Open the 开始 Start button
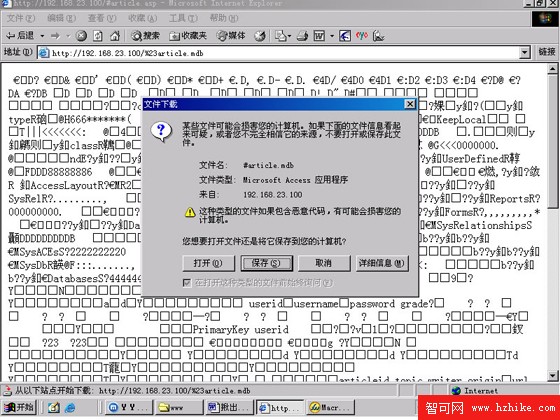 [x=20, y=407]
